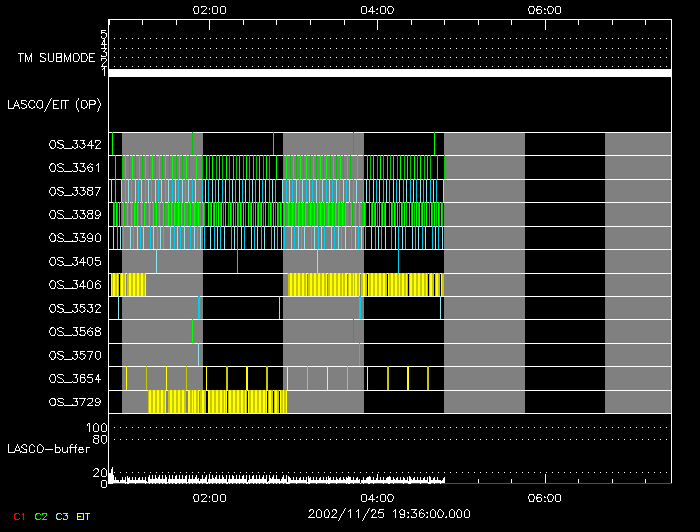Click the yellow block in OS_3729 row

tap(217, 401)
